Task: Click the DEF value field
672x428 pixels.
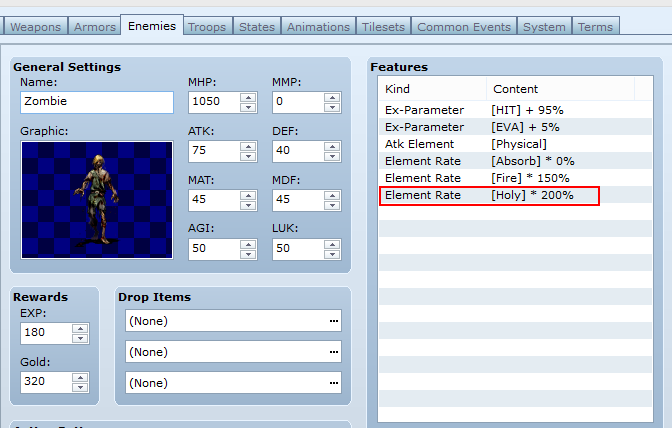Action: click(297, 151)
